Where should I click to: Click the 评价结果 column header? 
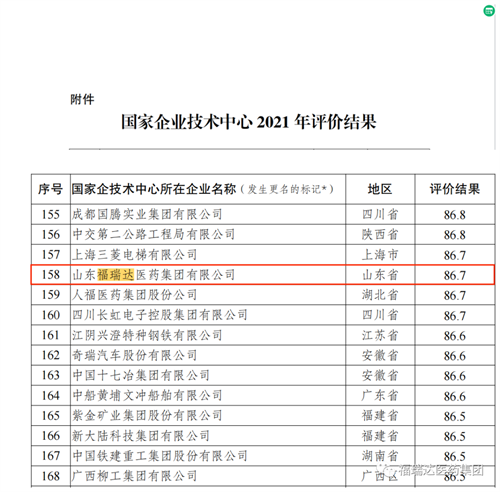coord(455,189)
